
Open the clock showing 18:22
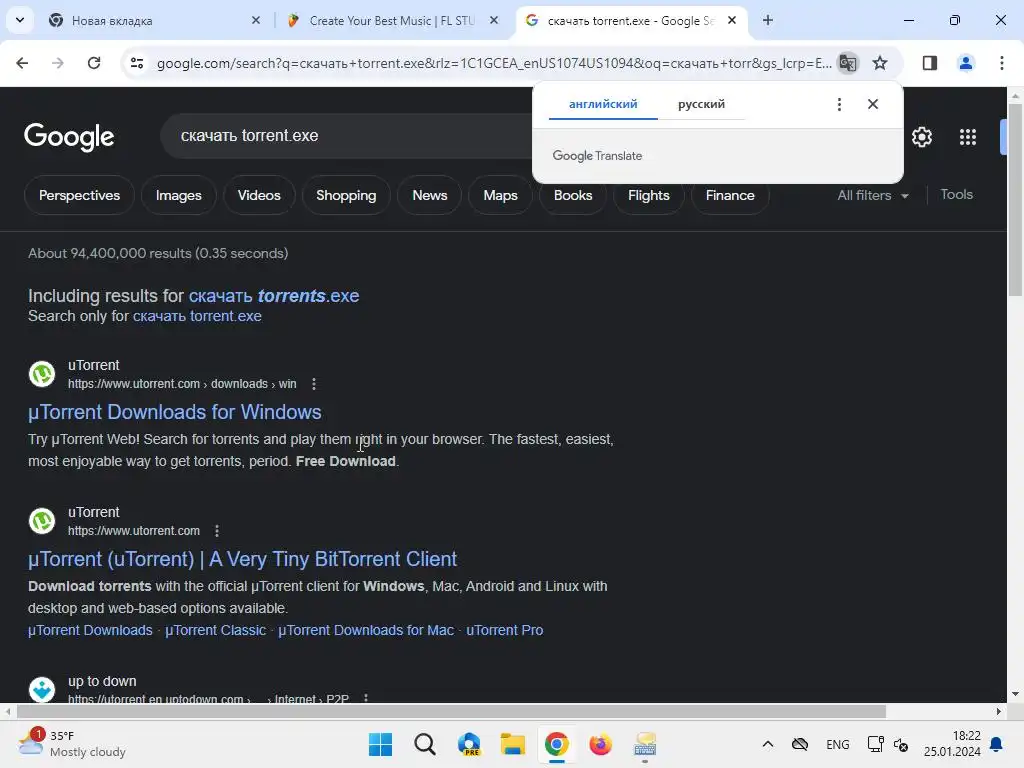point(952,744)
